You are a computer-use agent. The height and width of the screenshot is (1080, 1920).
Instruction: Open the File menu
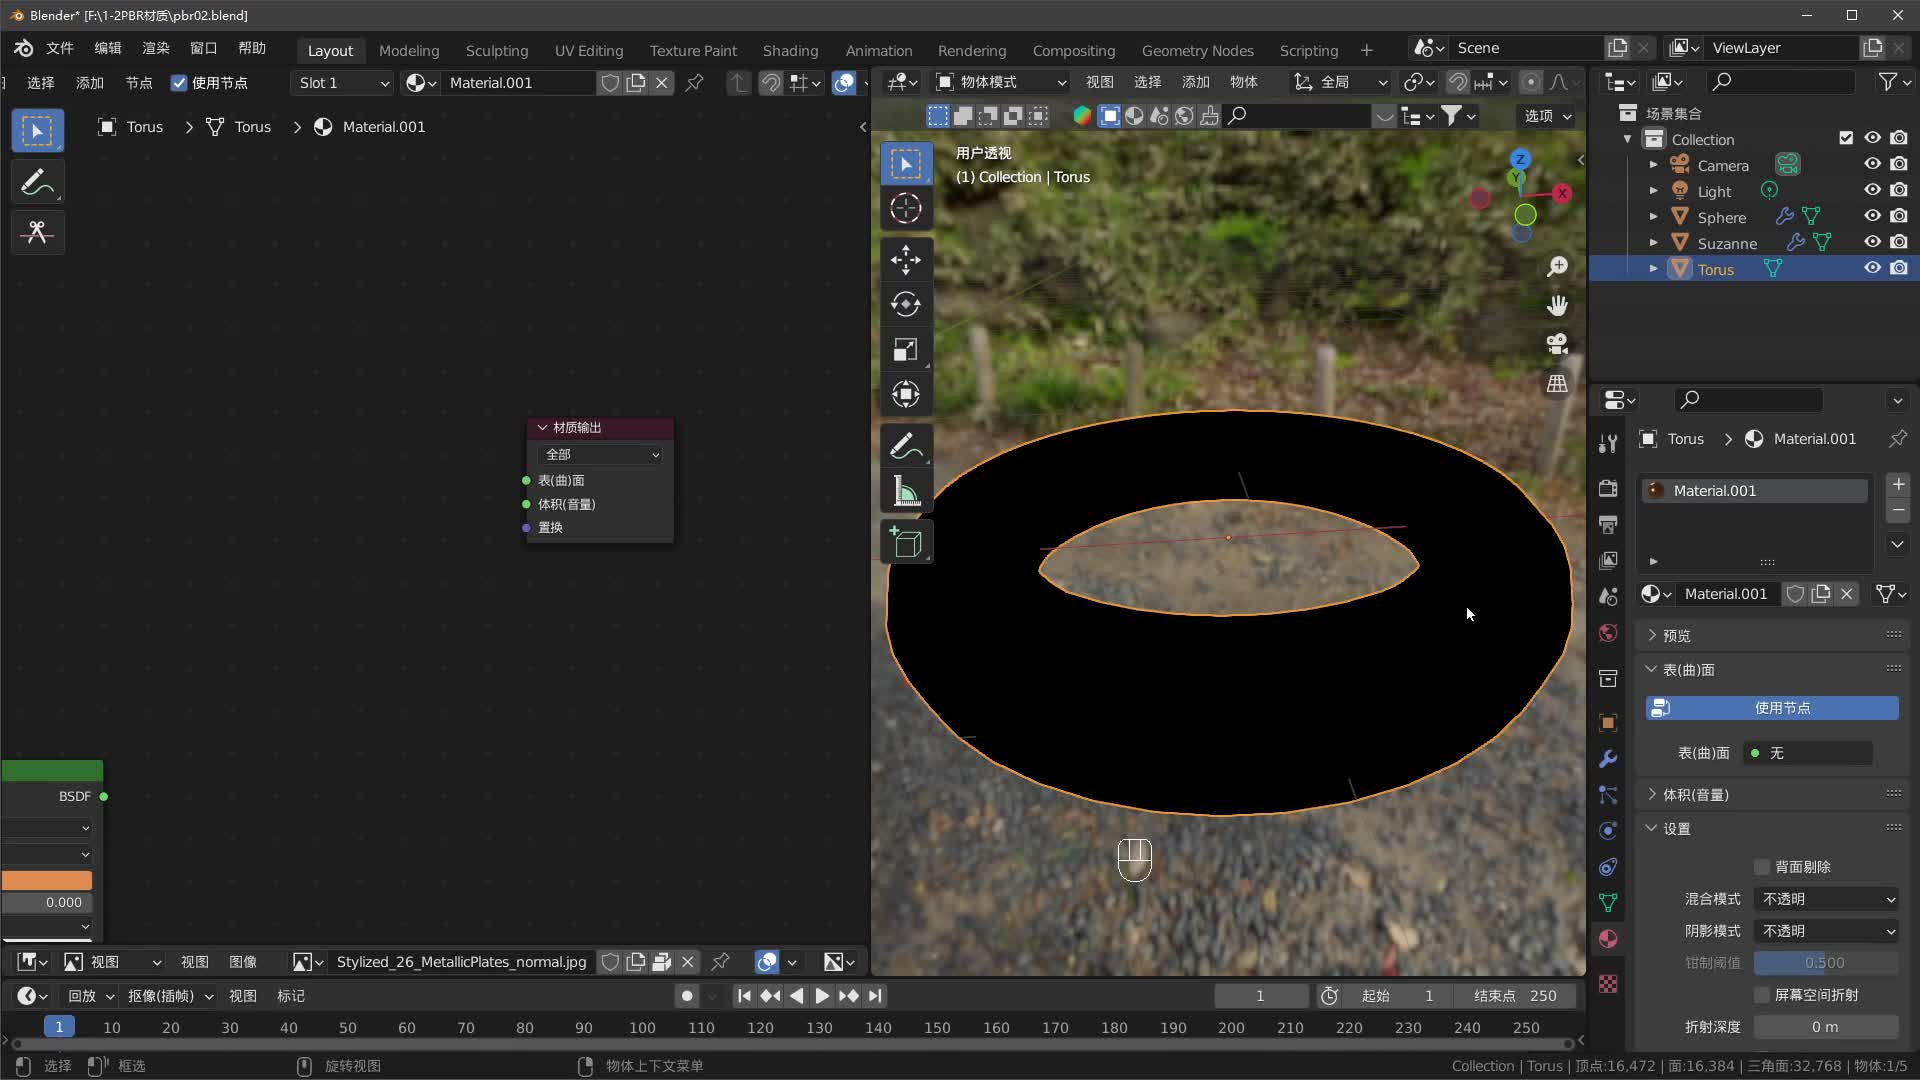60,48
